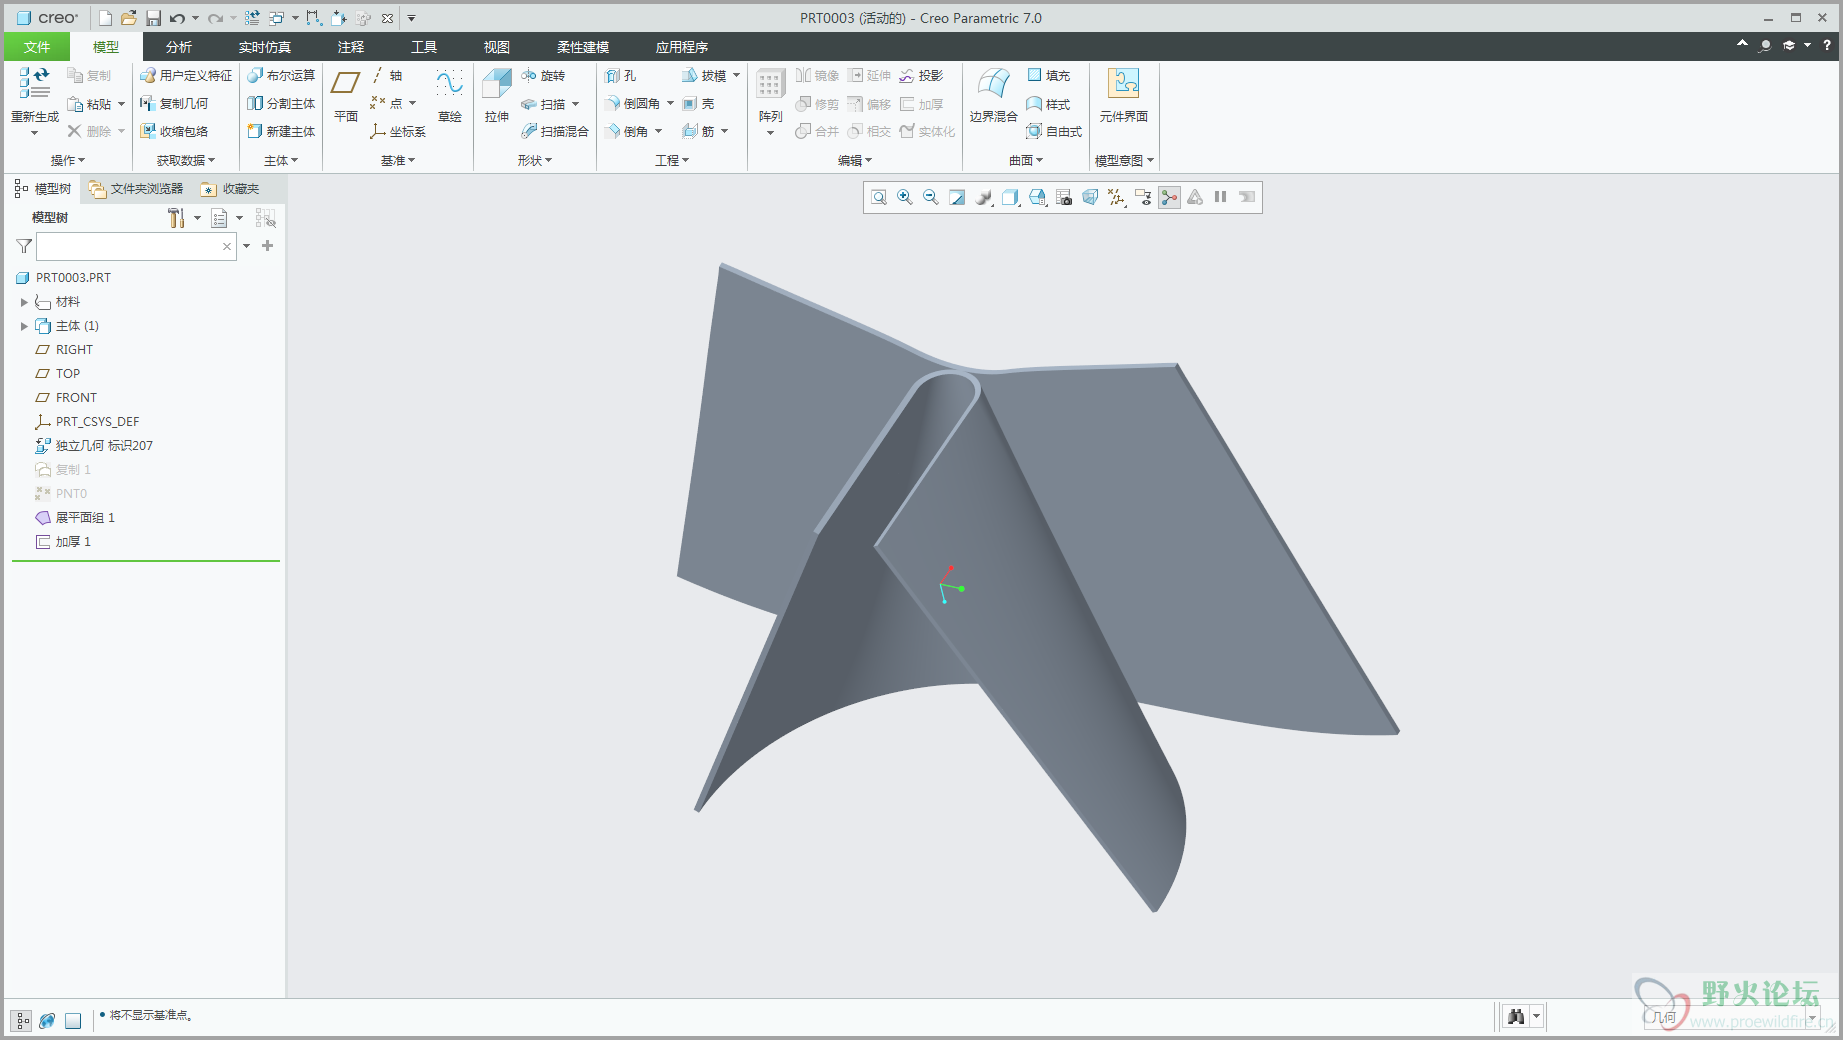Expand the 主体 (1) tree node

coord(24,326)
